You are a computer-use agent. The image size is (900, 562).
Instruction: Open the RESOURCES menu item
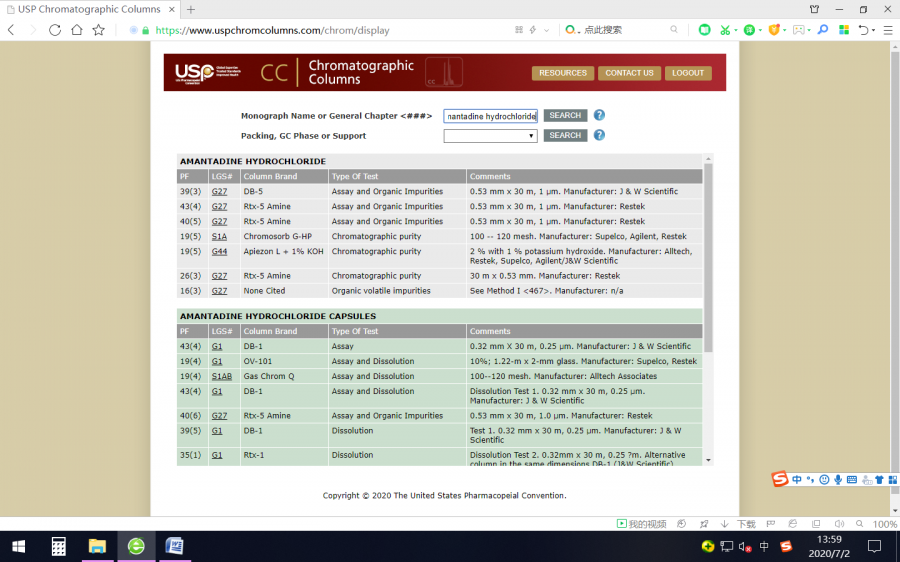tap(563, 73)
